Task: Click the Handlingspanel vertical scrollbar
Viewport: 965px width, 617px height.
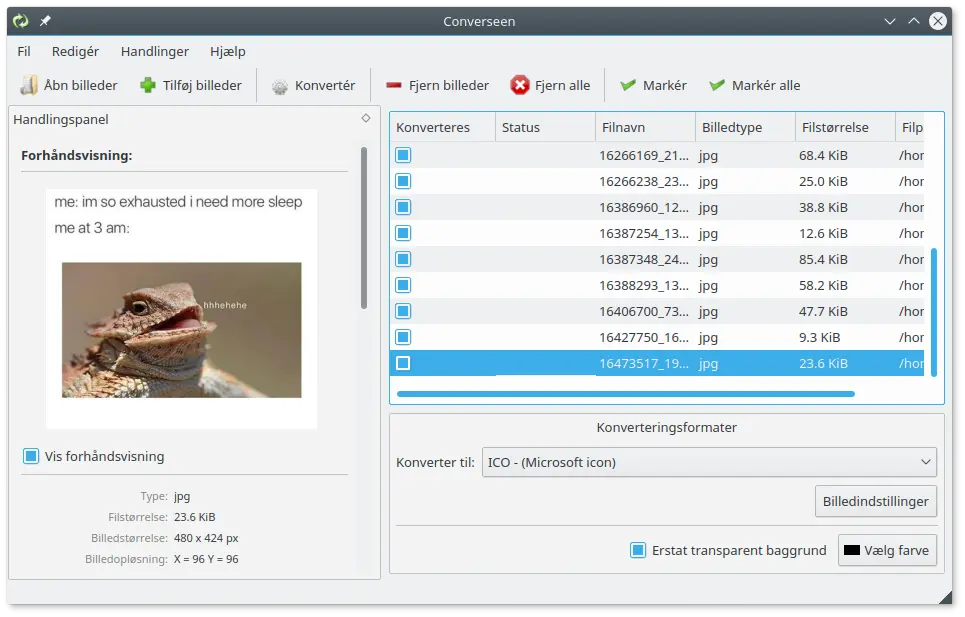Action: (364, 228)
